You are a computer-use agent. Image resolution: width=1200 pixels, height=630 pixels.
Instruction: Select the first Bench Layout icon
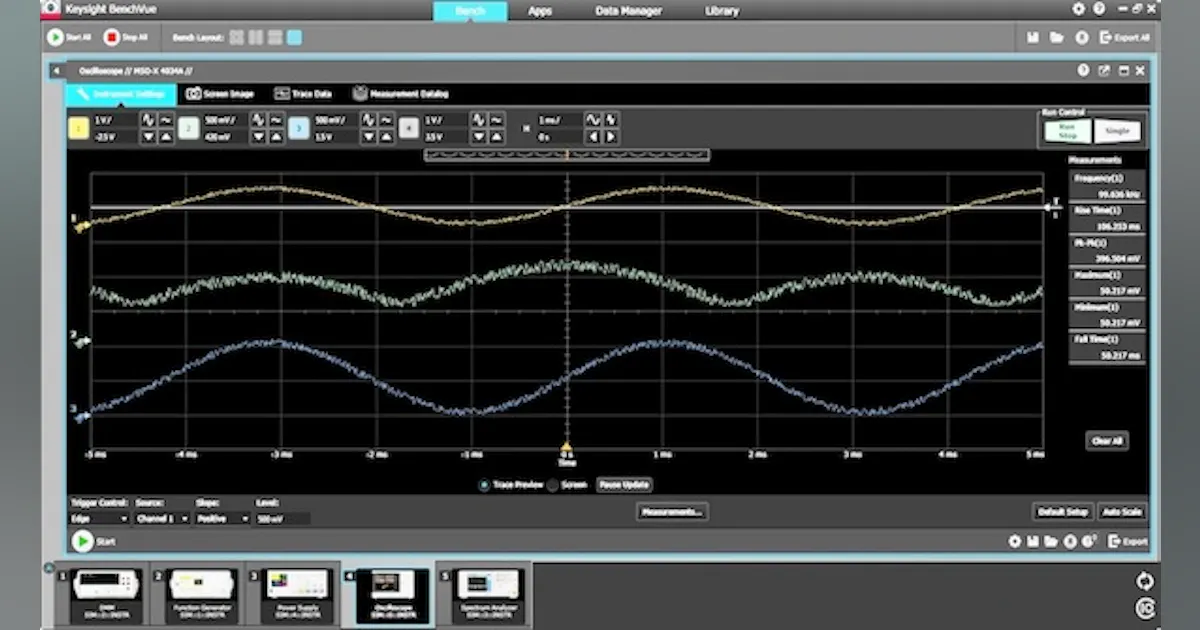[x=236, y=37]
